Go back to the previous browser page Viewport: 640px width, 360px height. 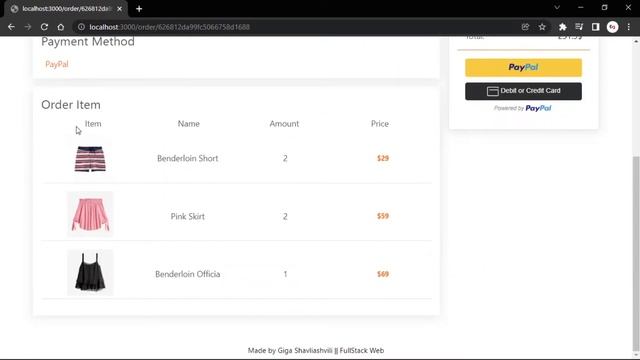click(x=11, y=27)
